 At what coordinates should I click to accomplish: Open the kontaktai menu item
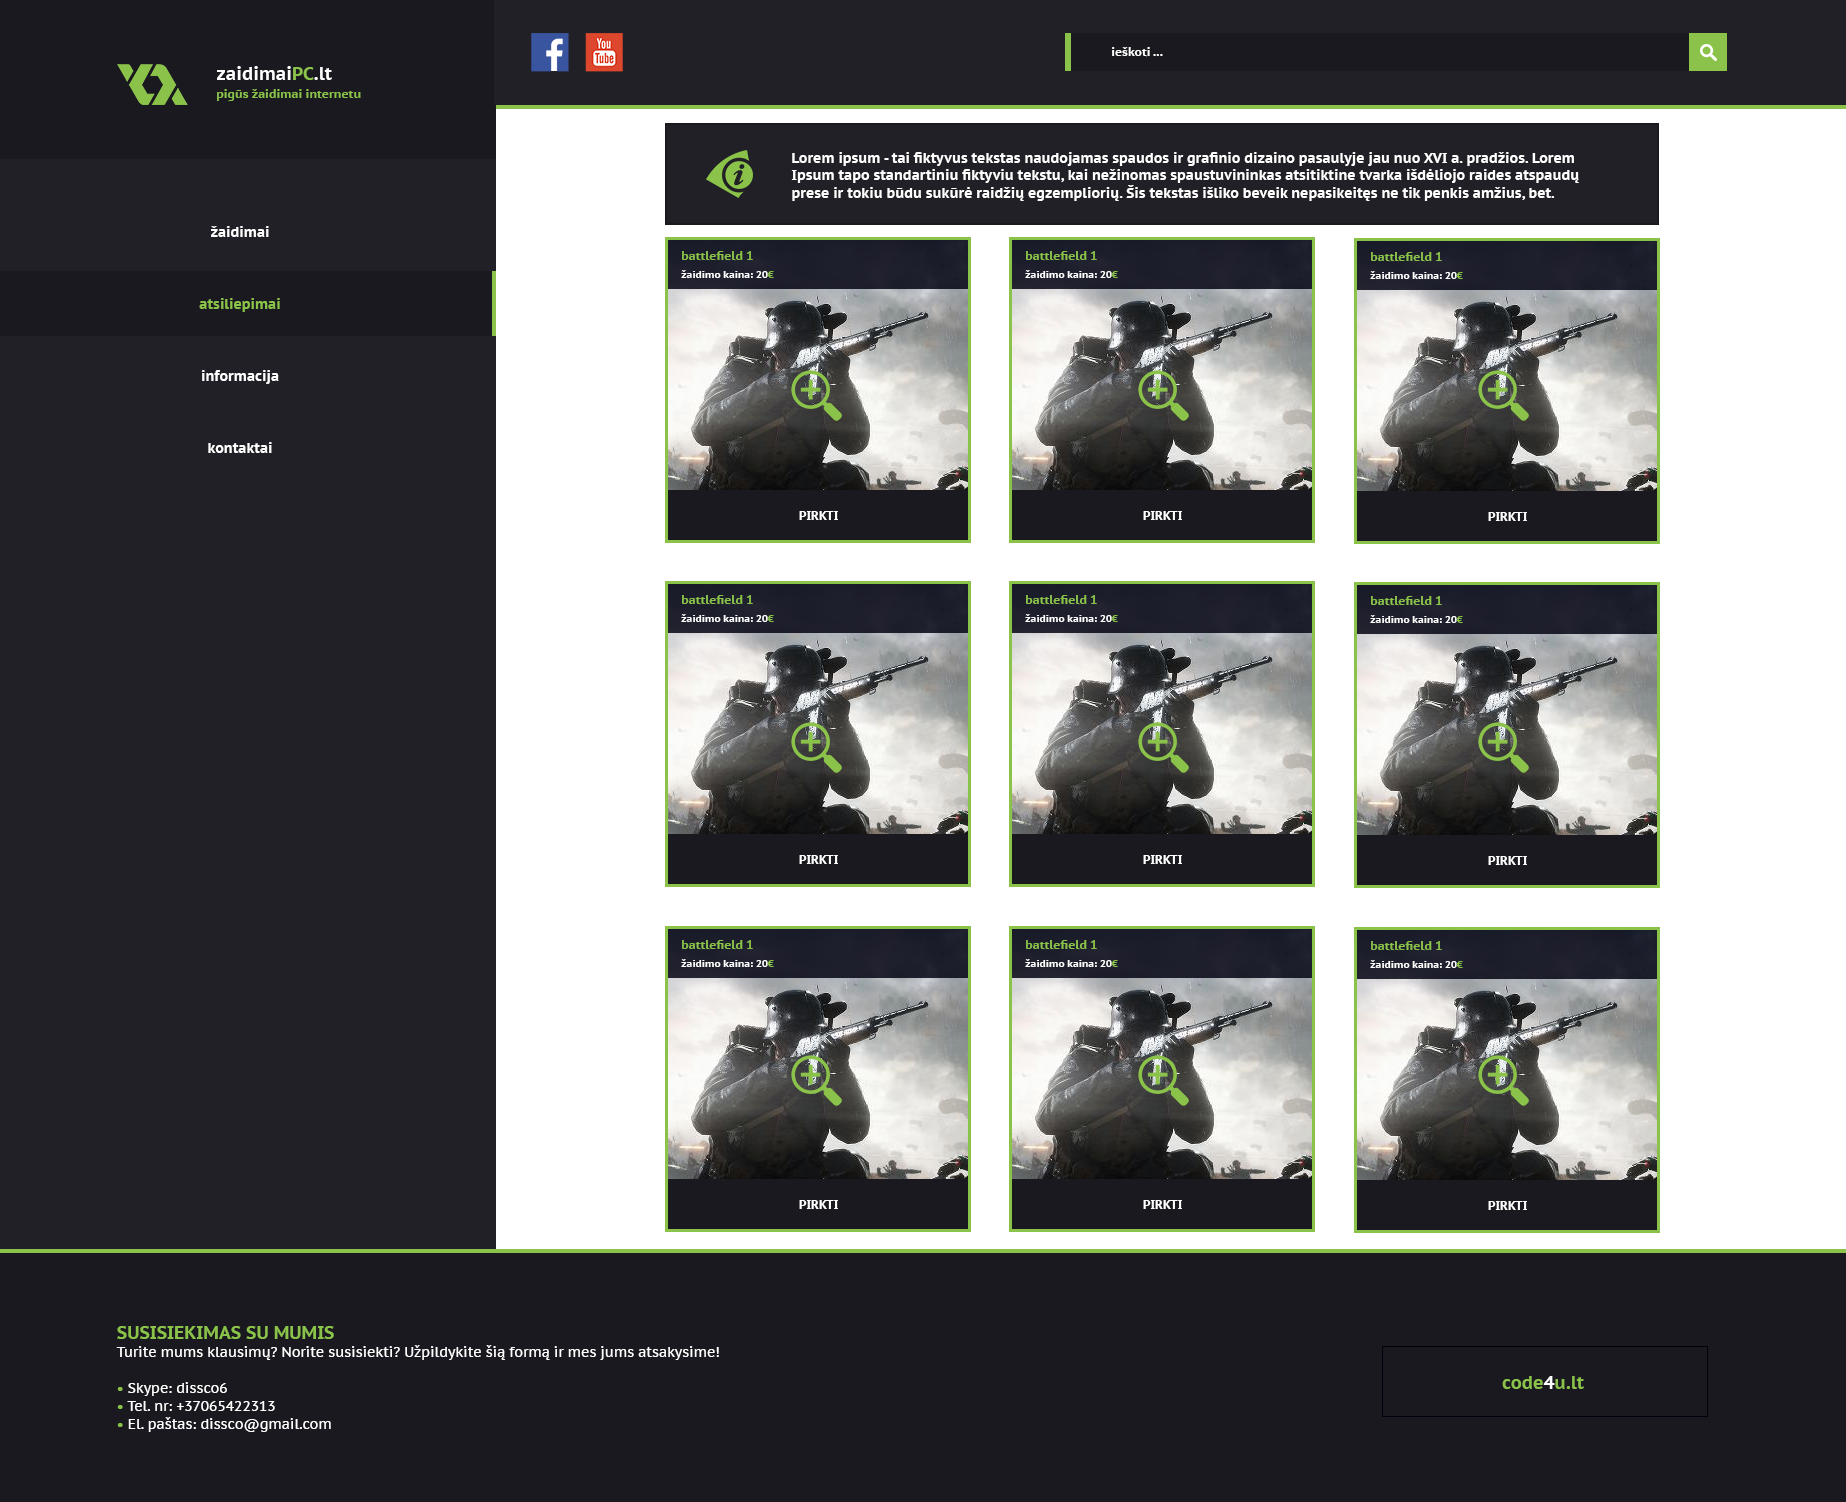point(240,448)
